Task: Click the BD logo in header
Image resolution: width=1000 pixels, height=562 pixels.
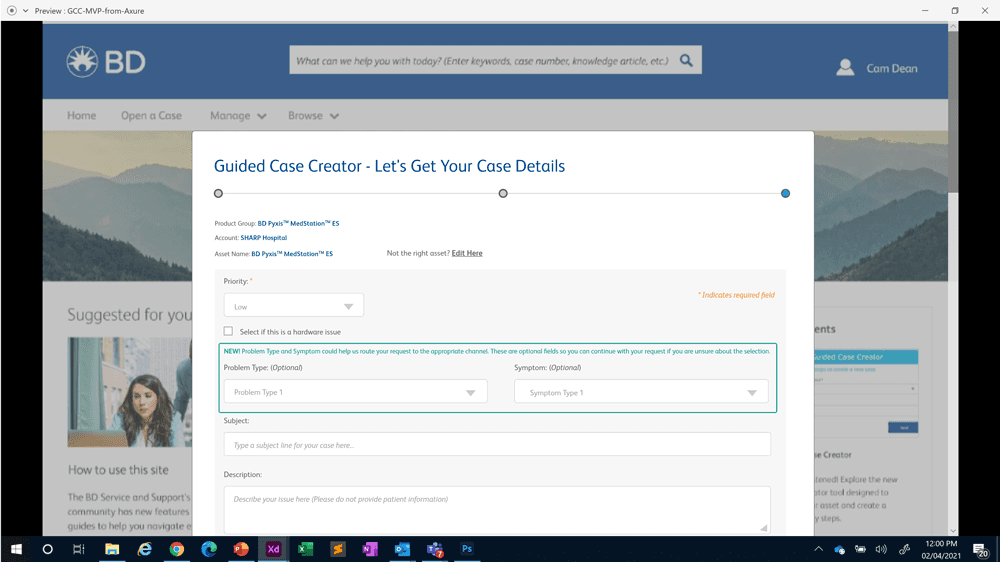Action: (106, 62)
